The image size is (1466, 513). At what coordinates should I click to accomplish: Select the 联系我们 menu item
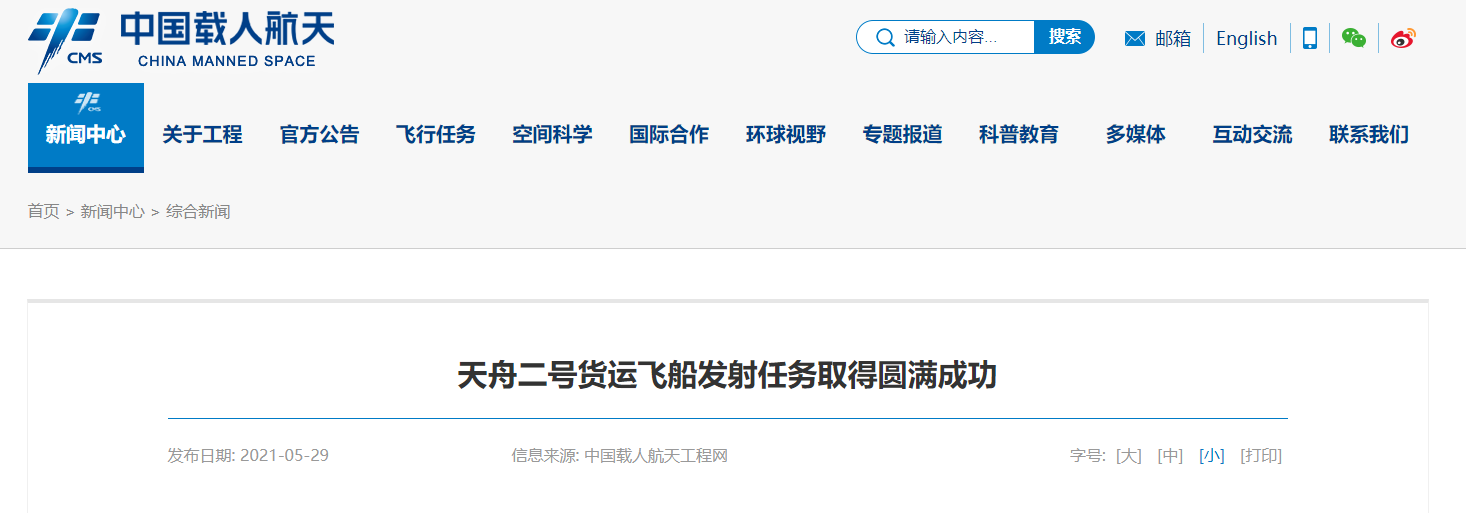point(1369,134)
